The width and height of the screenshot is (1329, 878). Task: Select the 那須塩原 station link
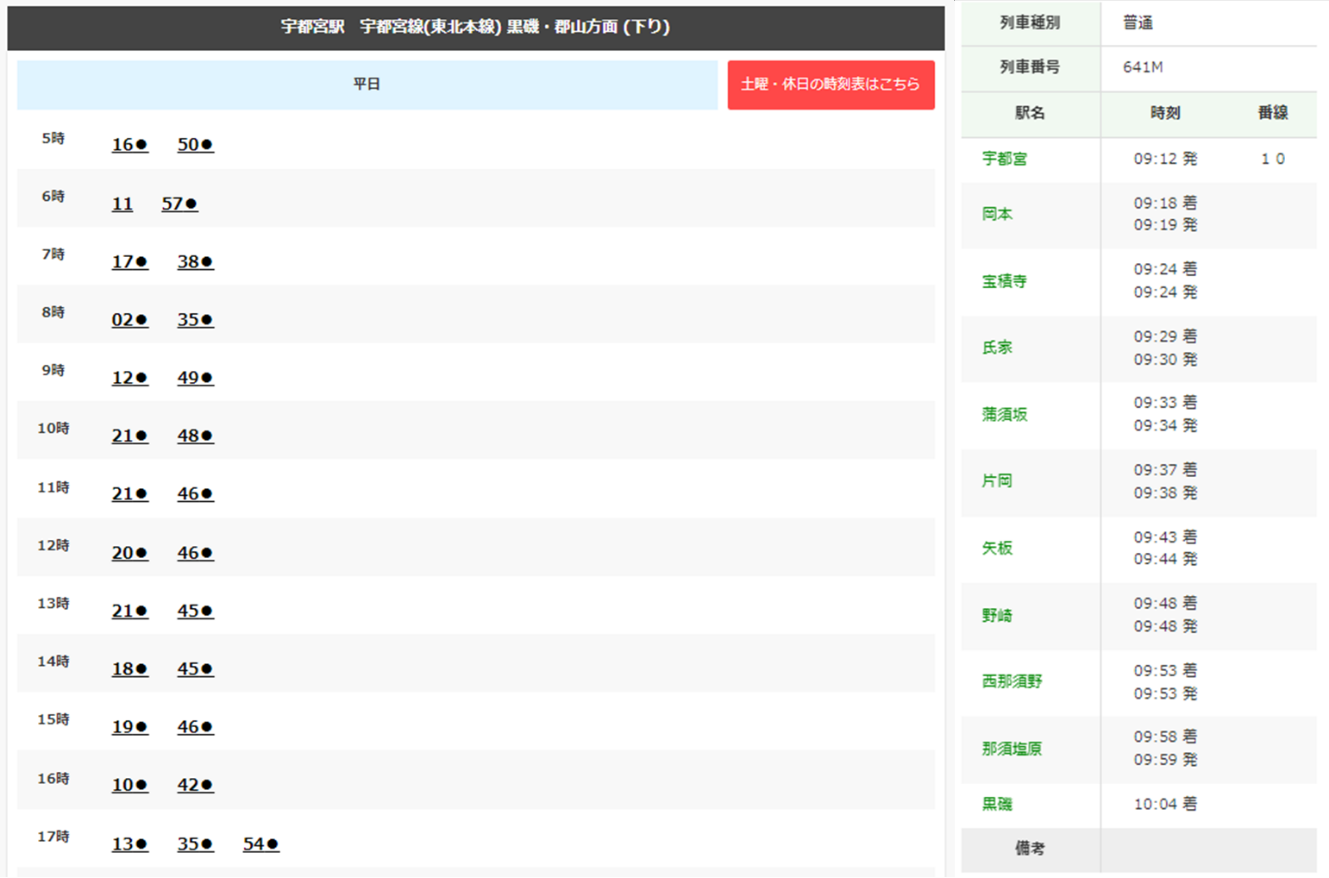click(1011, 748)
